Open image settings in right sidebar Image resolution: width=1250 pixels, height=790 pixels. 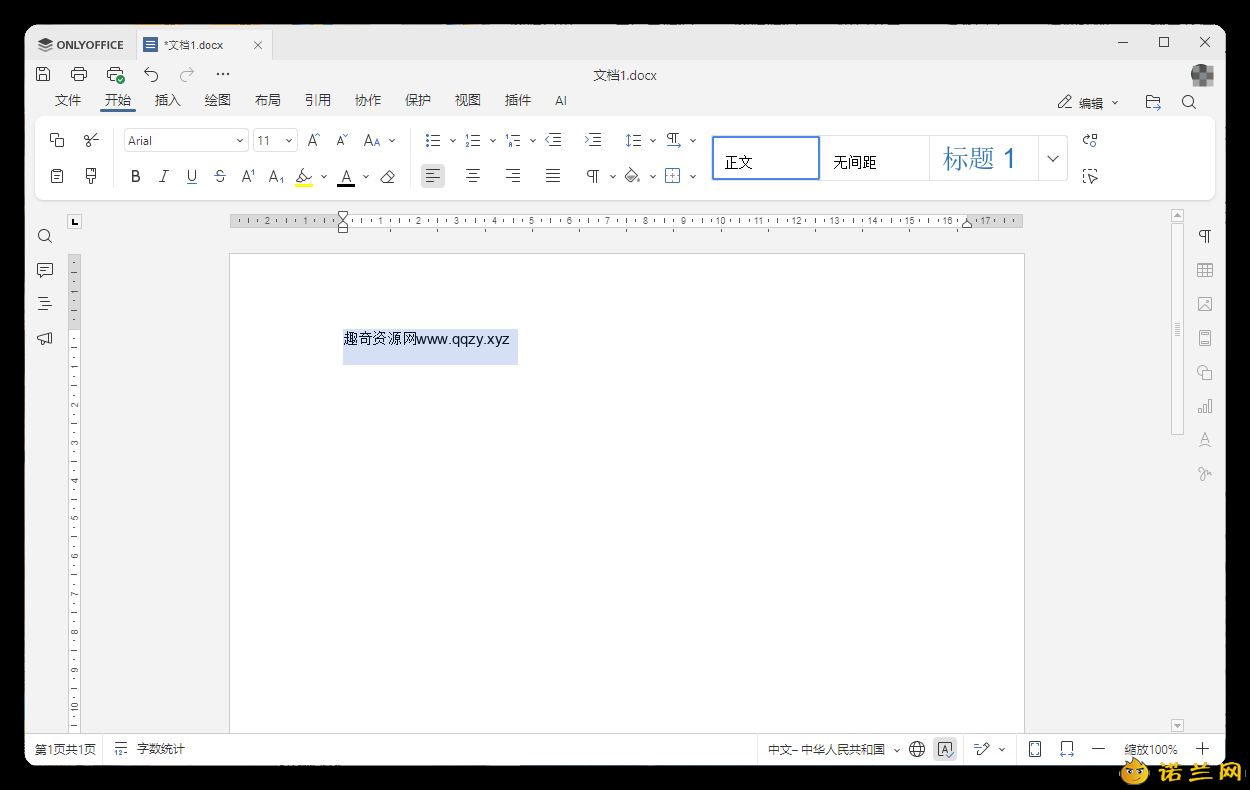[x=1205, y=304]
